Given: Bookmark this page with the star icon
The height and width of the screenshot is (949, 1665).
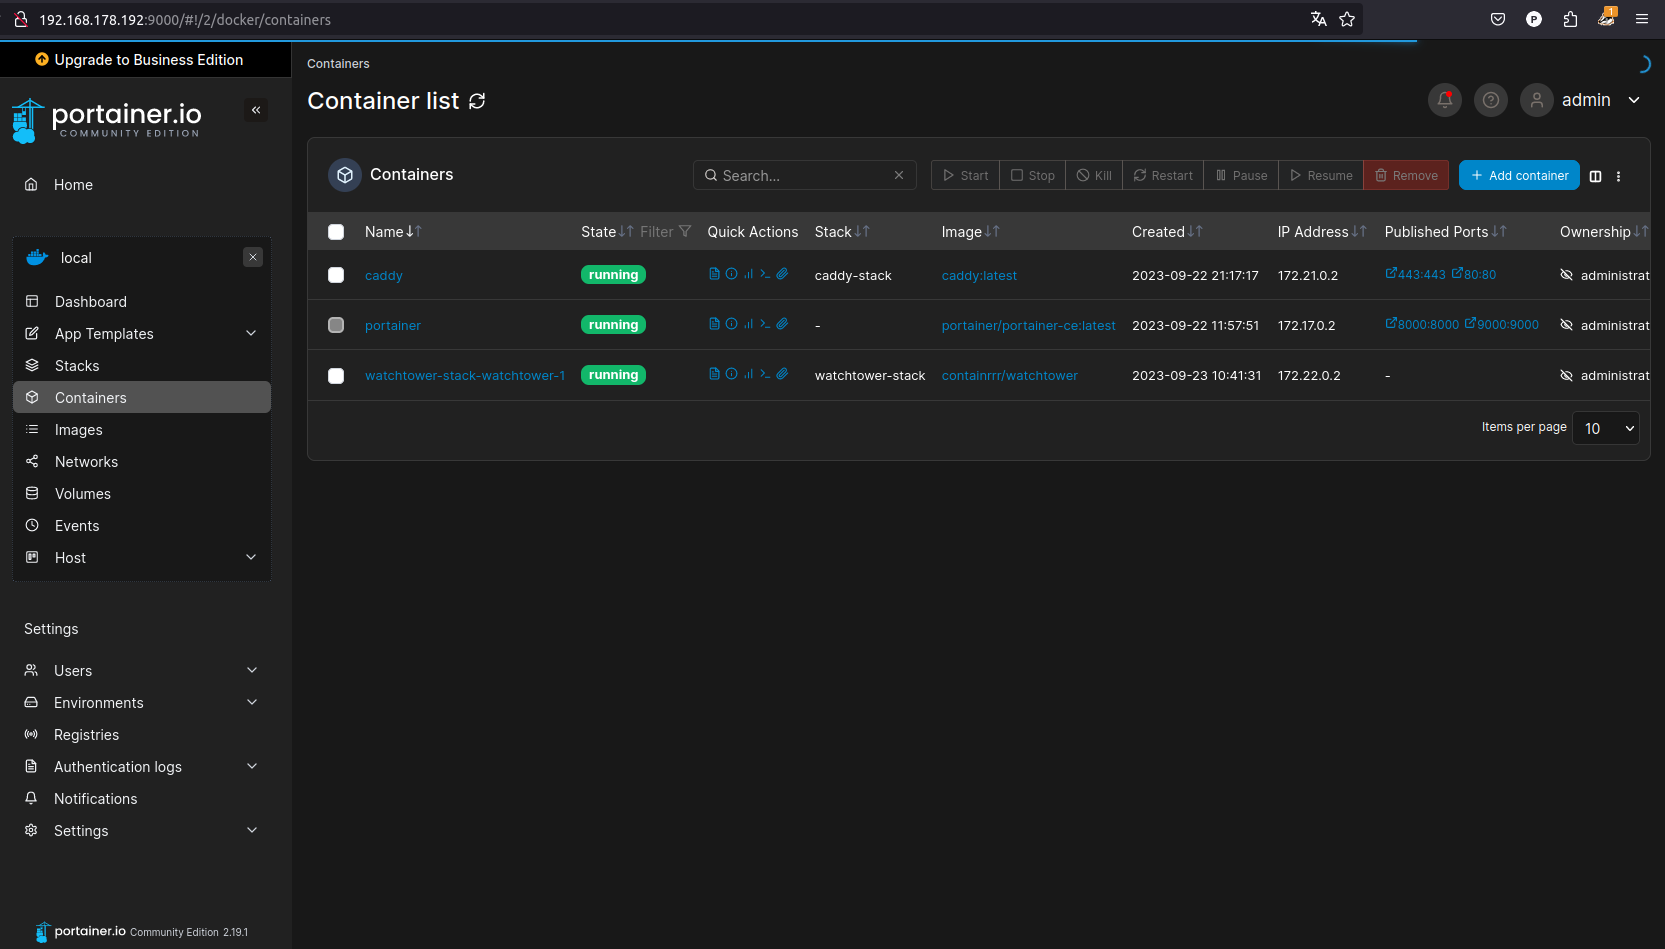Looking at the screenshot, I should [x=1347, y=19].
